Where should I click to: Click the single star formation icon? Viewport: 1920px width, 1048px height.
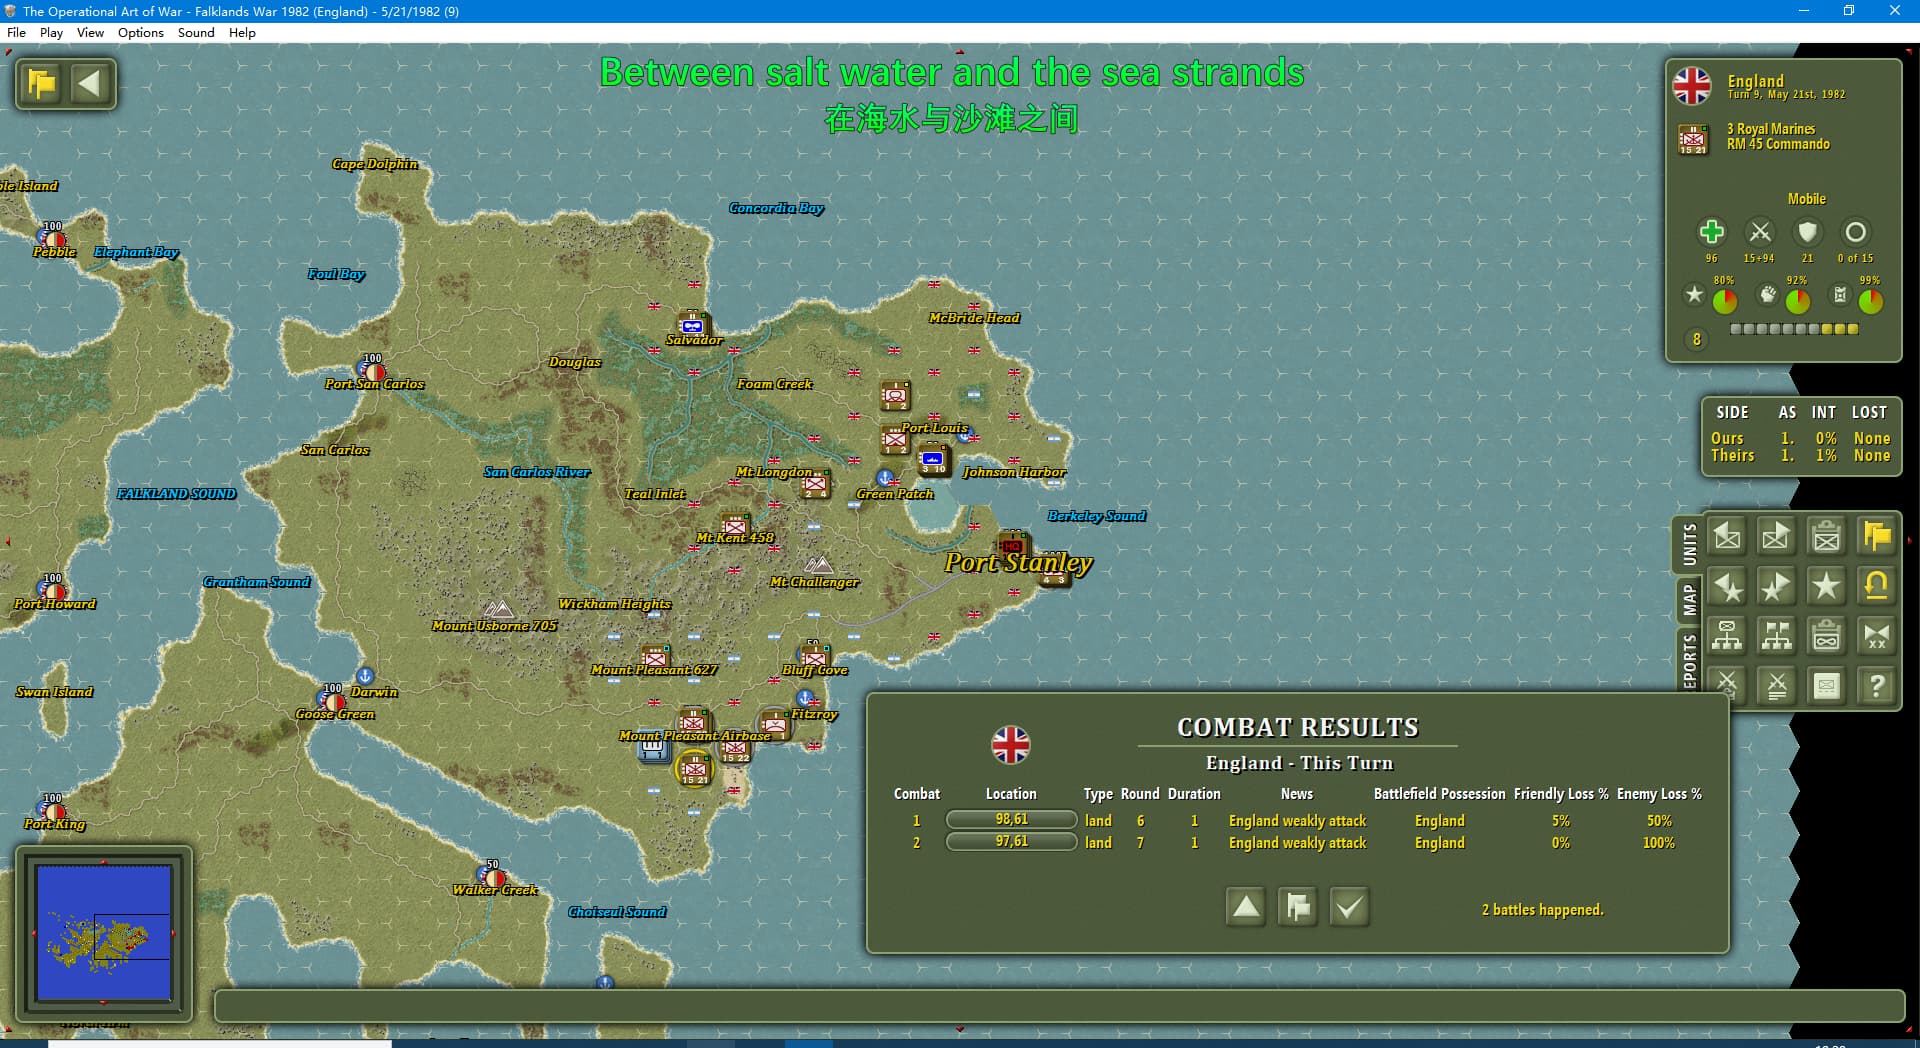pyautogui.click(x=1826, y=586)
